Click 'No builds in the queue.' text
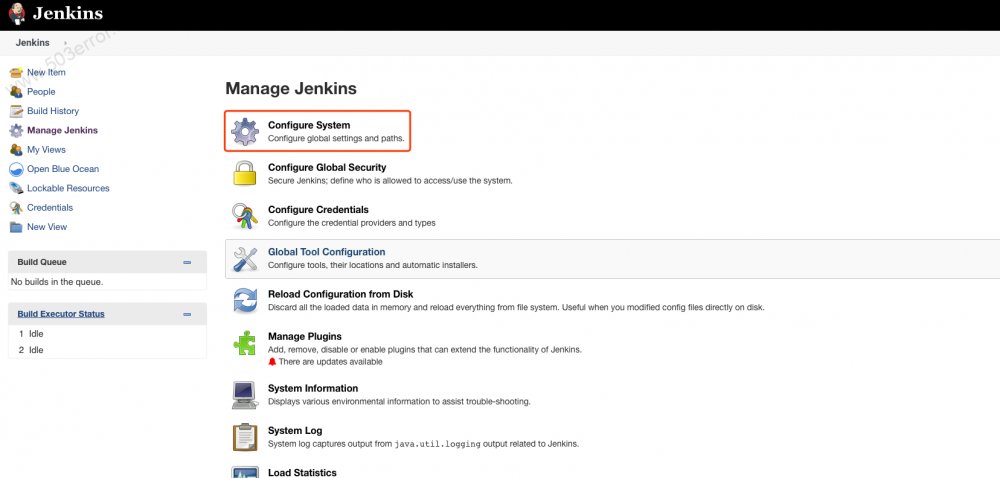 coord(57,281)
